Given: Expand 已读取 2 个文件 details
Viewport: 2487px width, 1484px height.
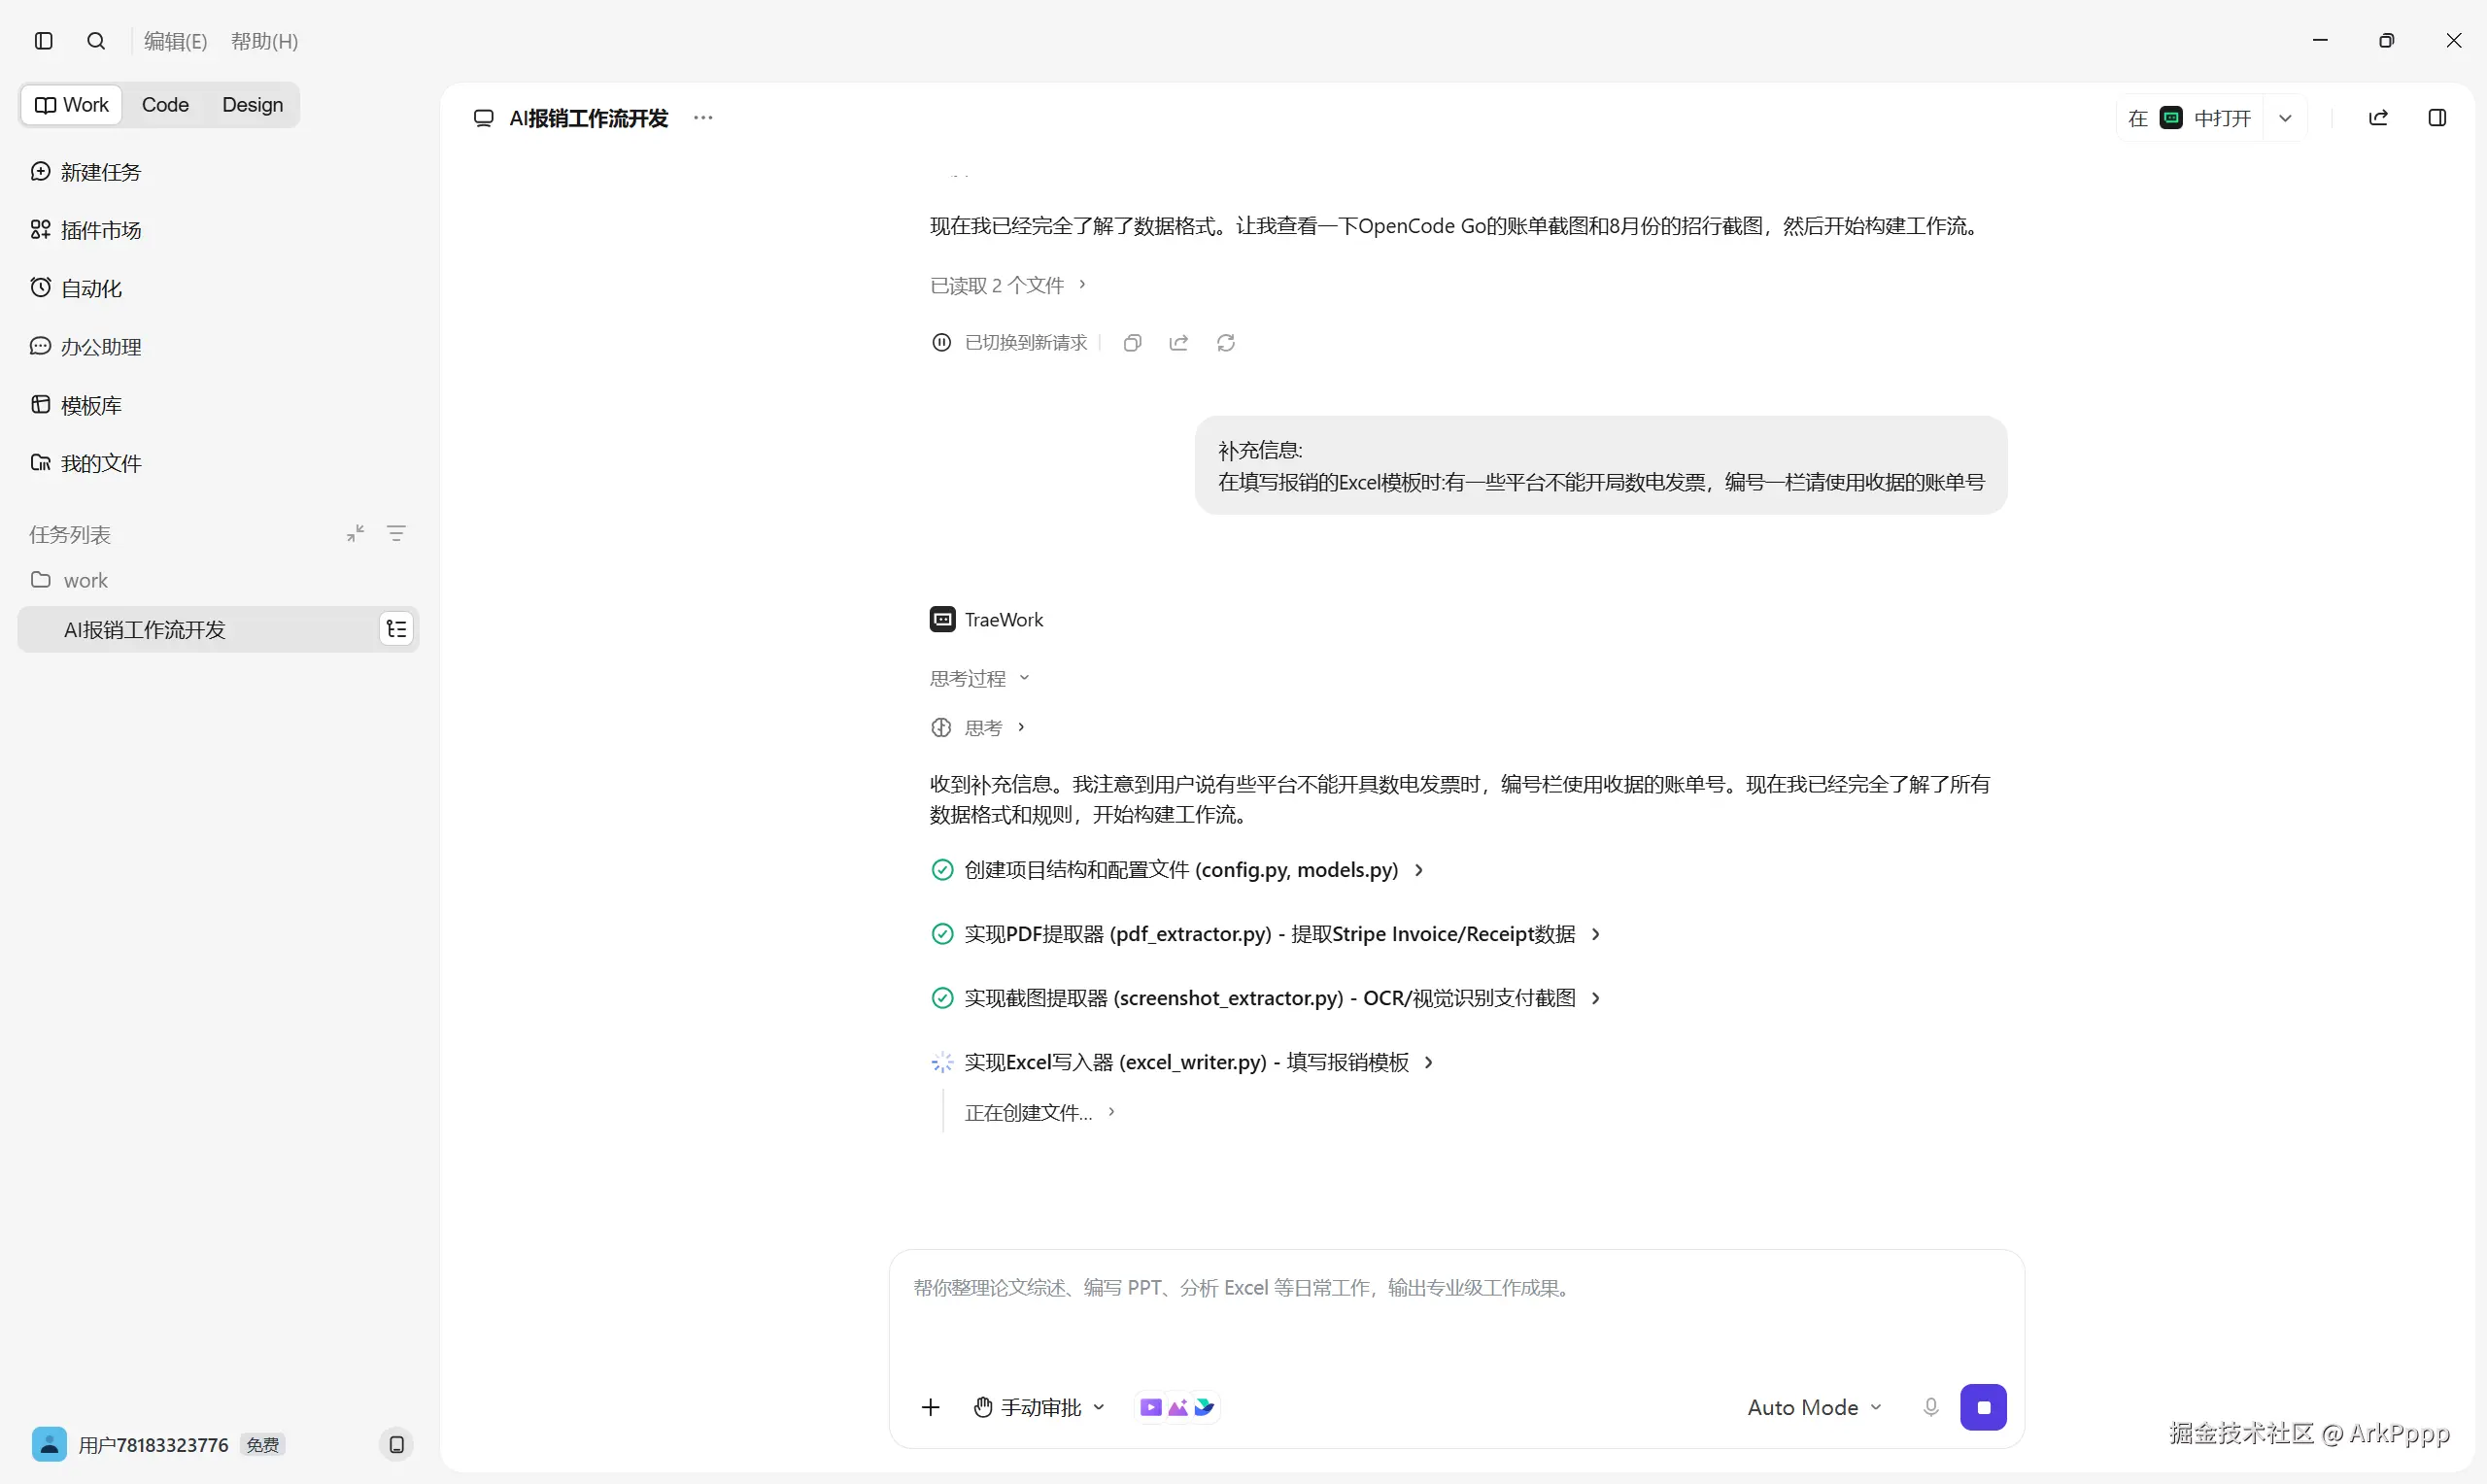Looking at the screenshot, I should (1008, 285).
